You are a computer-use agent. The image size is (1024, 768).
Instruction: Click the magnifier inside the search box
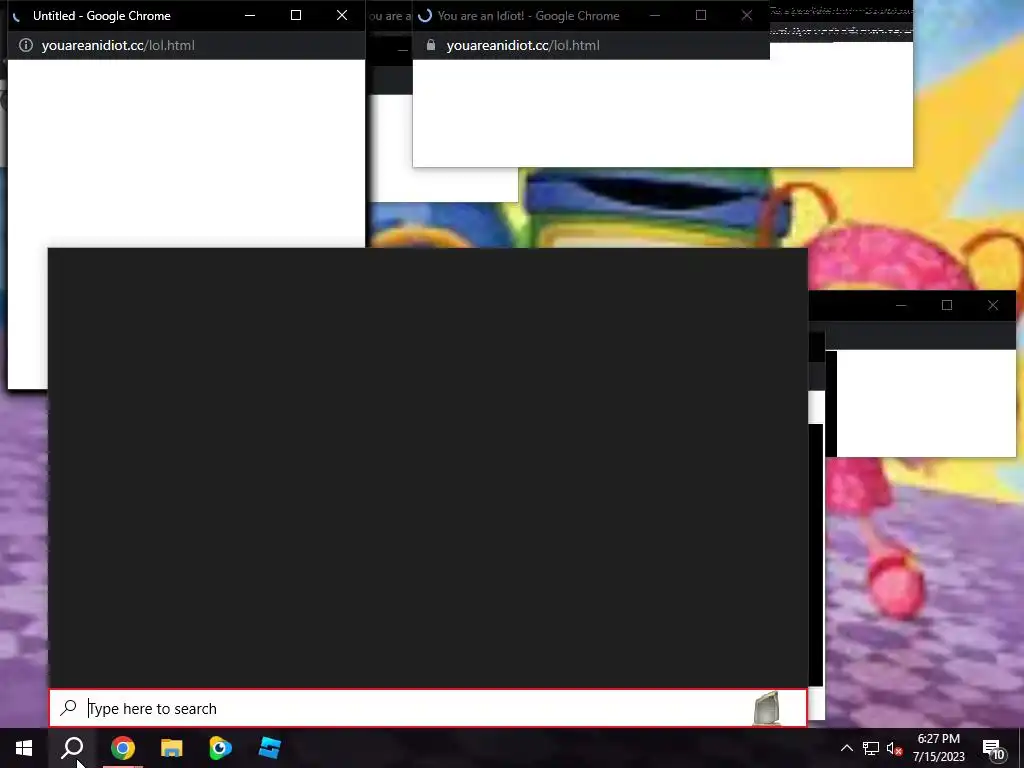coord(68,708)
